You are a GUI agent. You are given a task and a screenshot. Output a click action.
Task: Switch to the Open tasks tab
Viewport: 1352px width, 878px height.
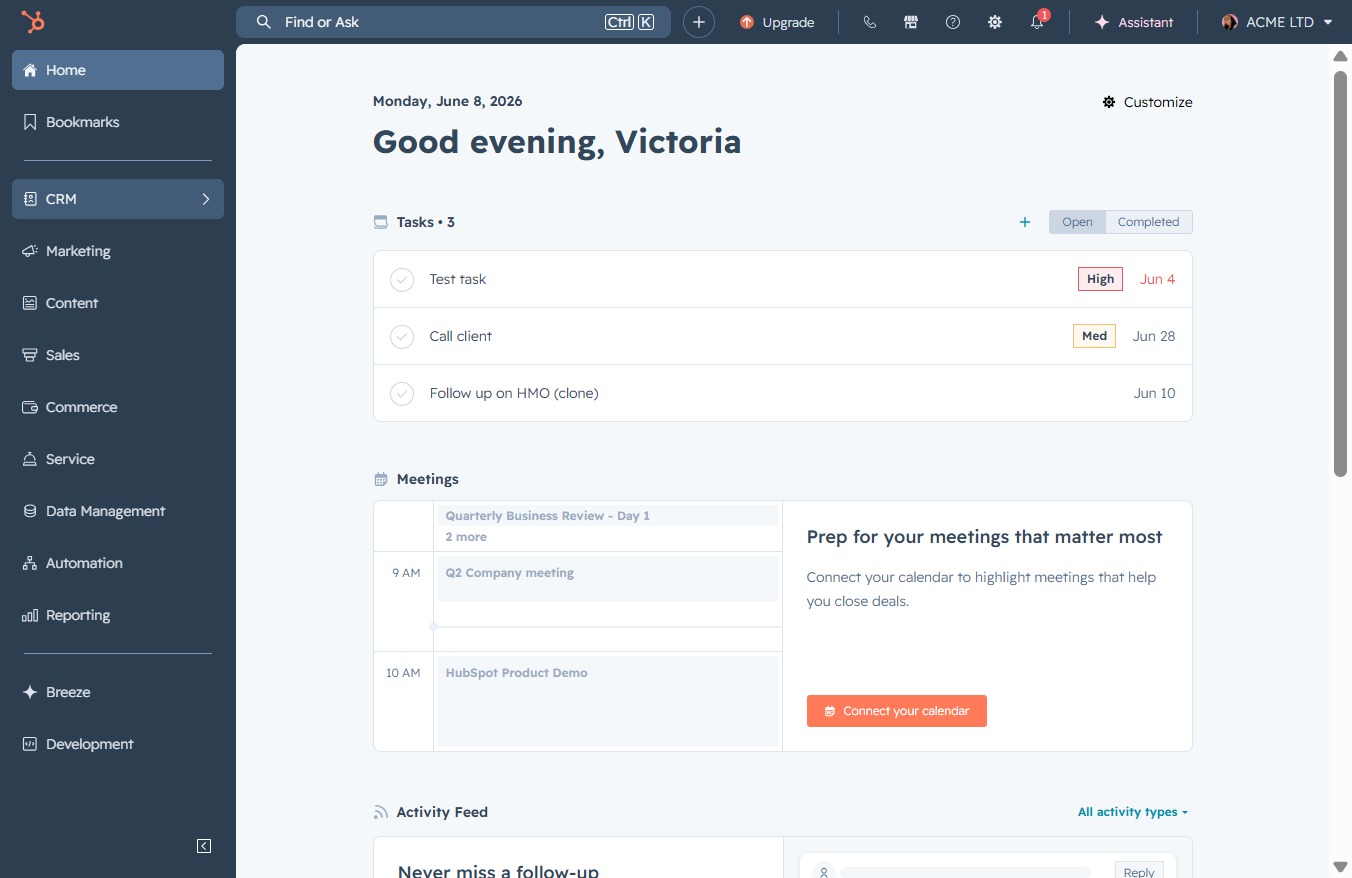coord(1077,222)
